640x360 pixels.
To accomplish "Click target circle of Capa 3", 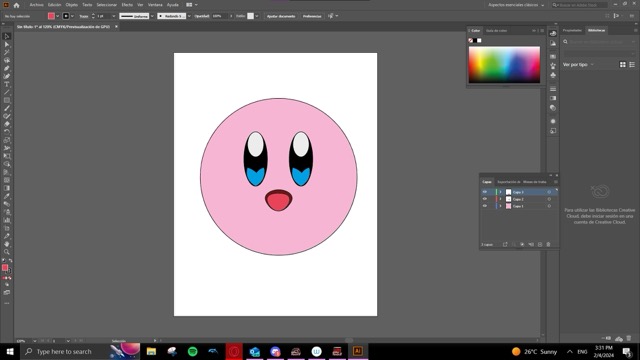I will [x=549, y=192].
